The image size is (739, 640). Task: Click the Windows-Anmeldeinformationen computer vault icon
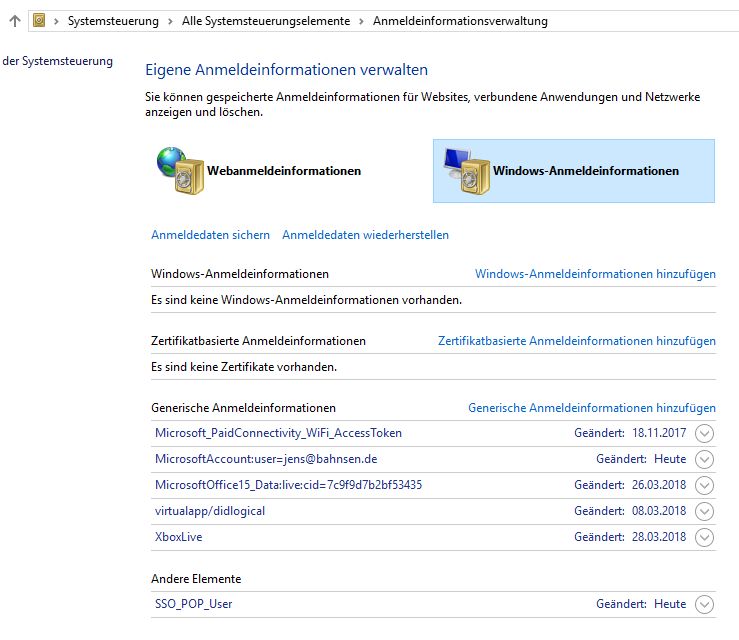[467, 171]
